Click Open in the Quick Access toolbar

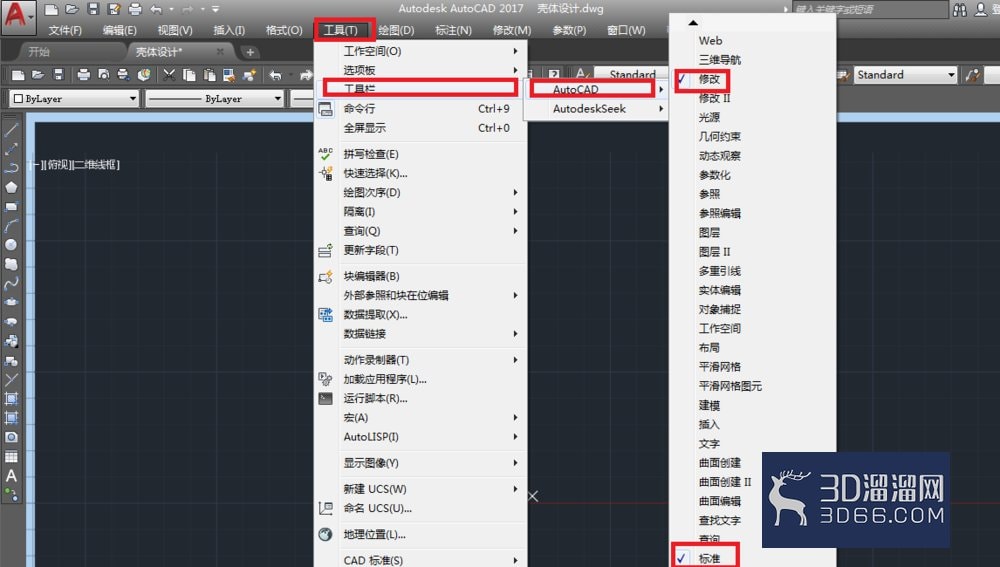72,9
